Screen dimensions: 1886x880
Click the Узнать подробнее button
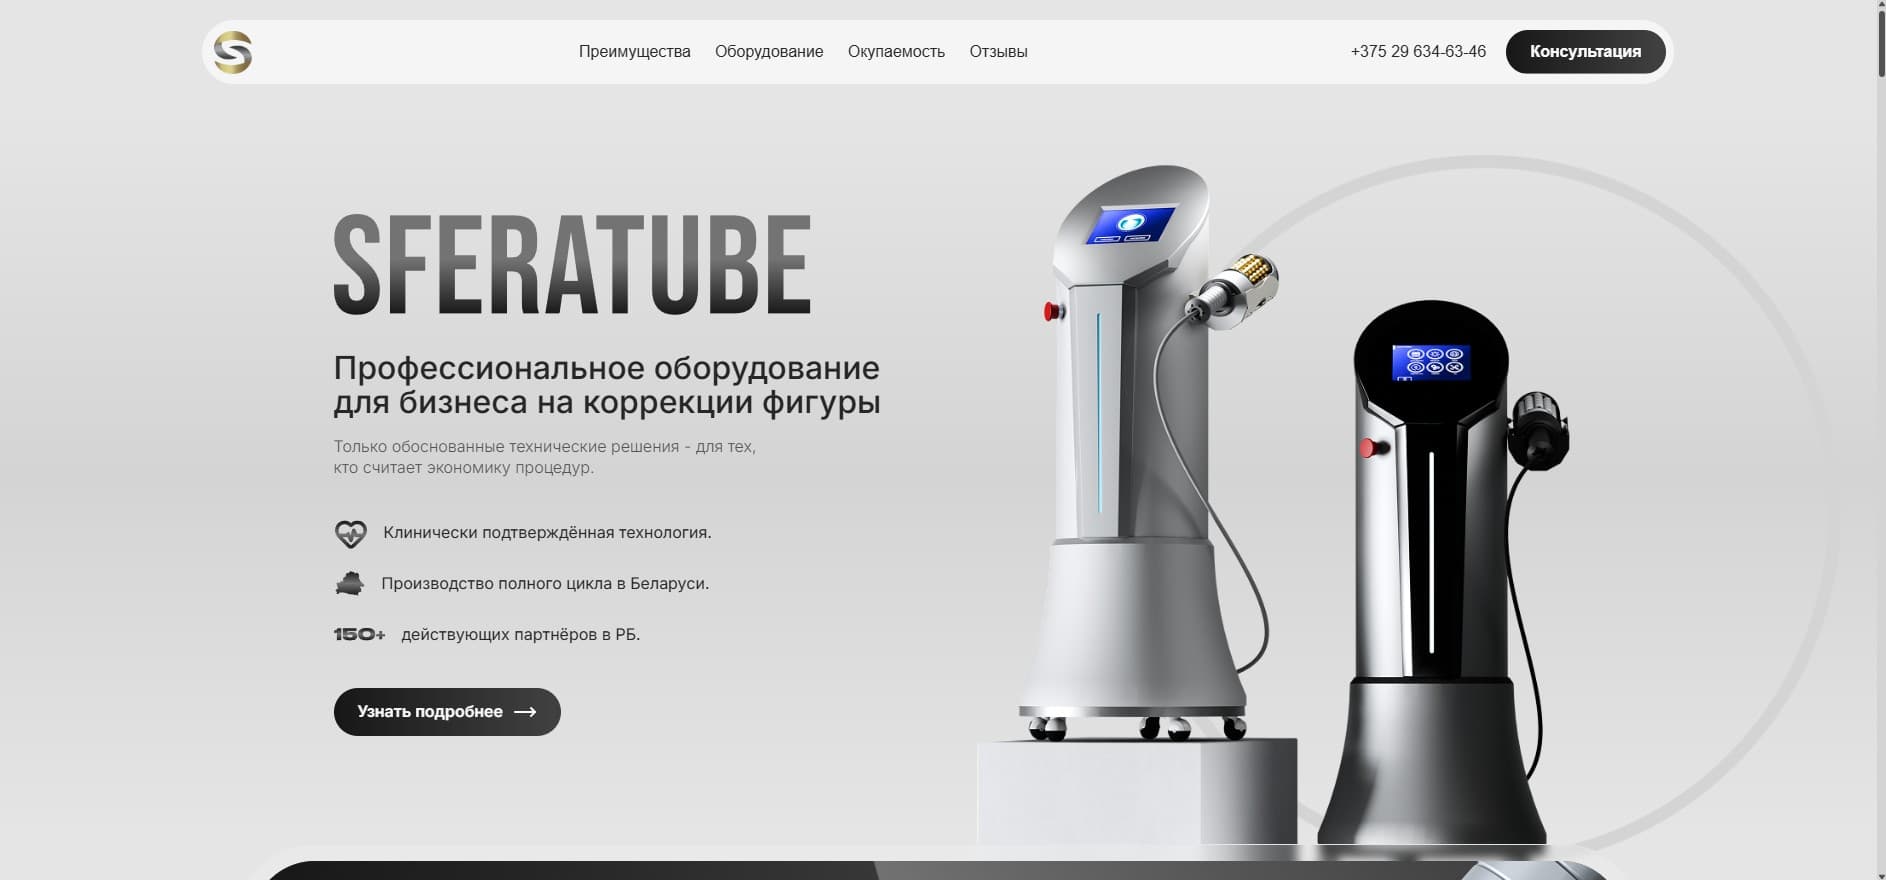tap(447, 712)
